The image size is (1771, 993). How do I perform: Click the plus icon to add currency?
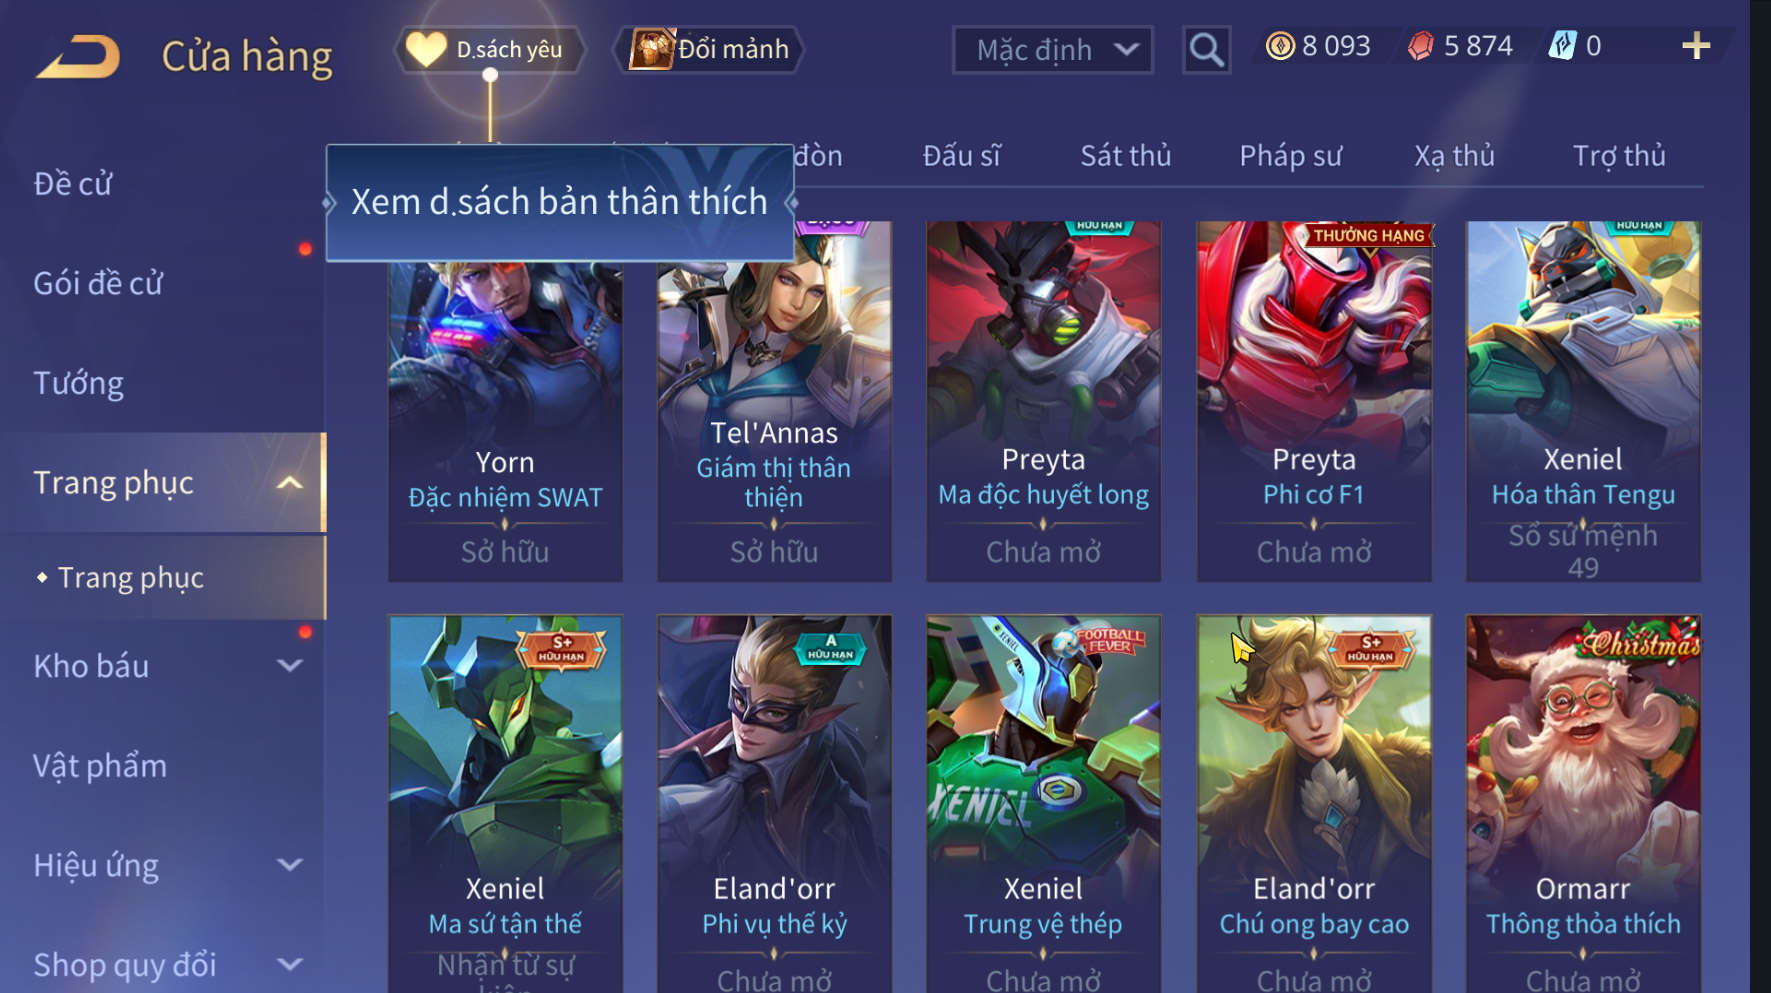[1696, 46]
